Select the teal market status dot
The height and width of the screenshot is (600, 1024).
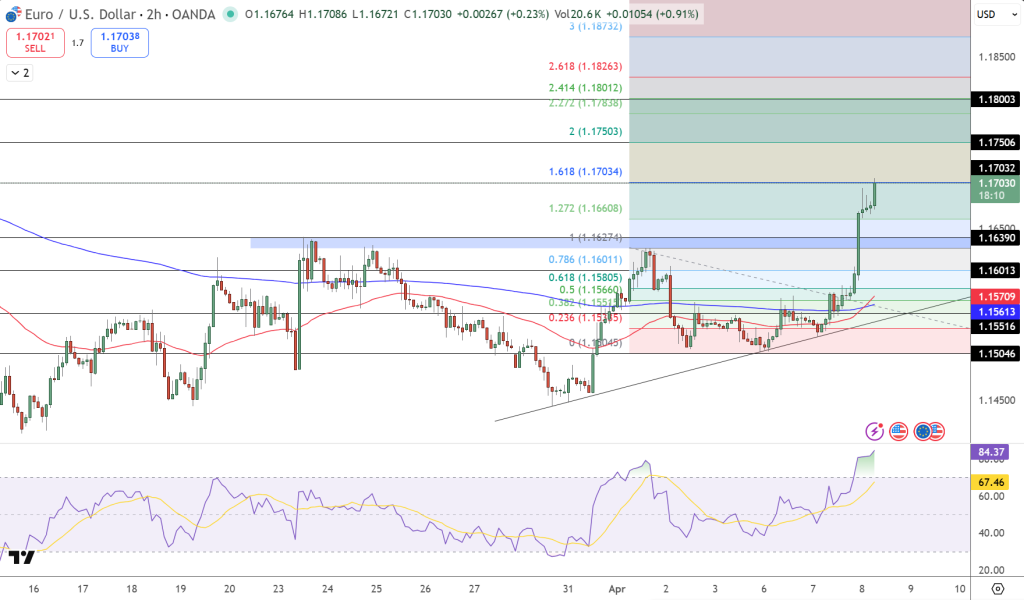click(x=231, y=15)
